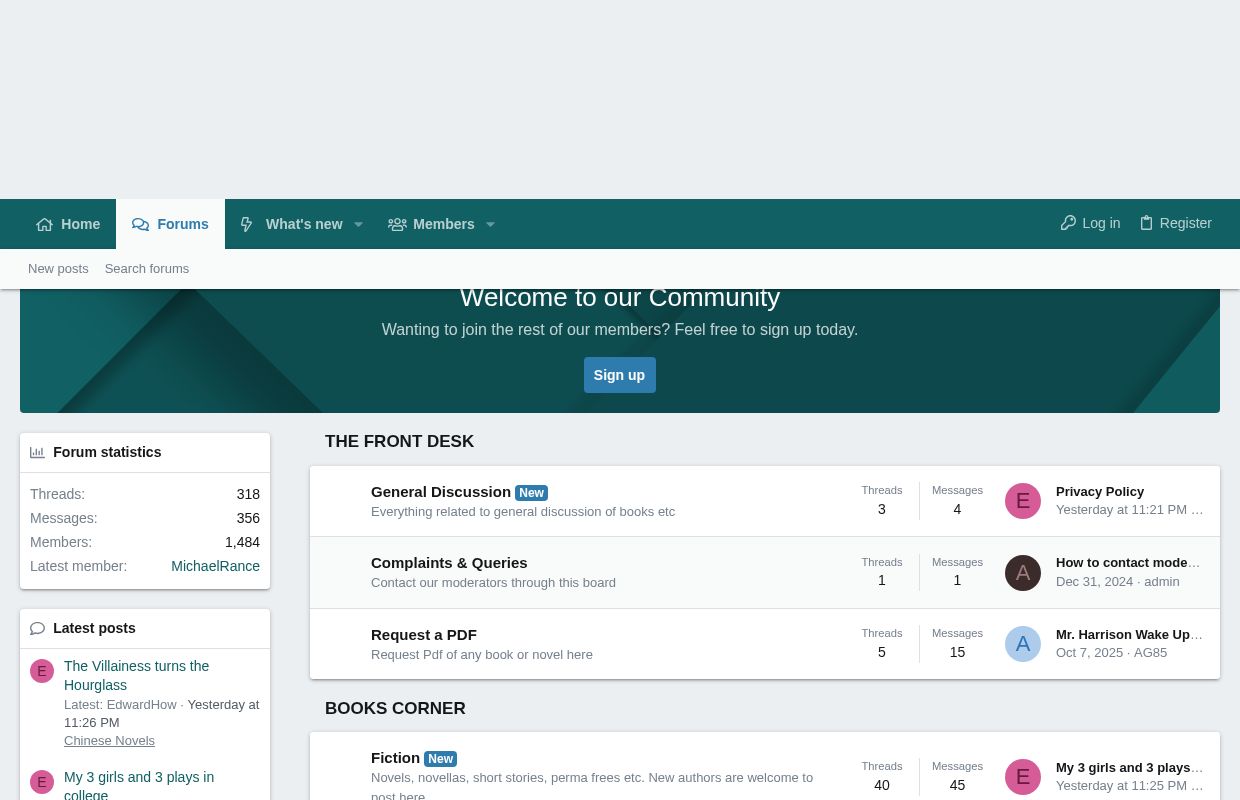Open the Request a PDF forum

click(423, 635)
